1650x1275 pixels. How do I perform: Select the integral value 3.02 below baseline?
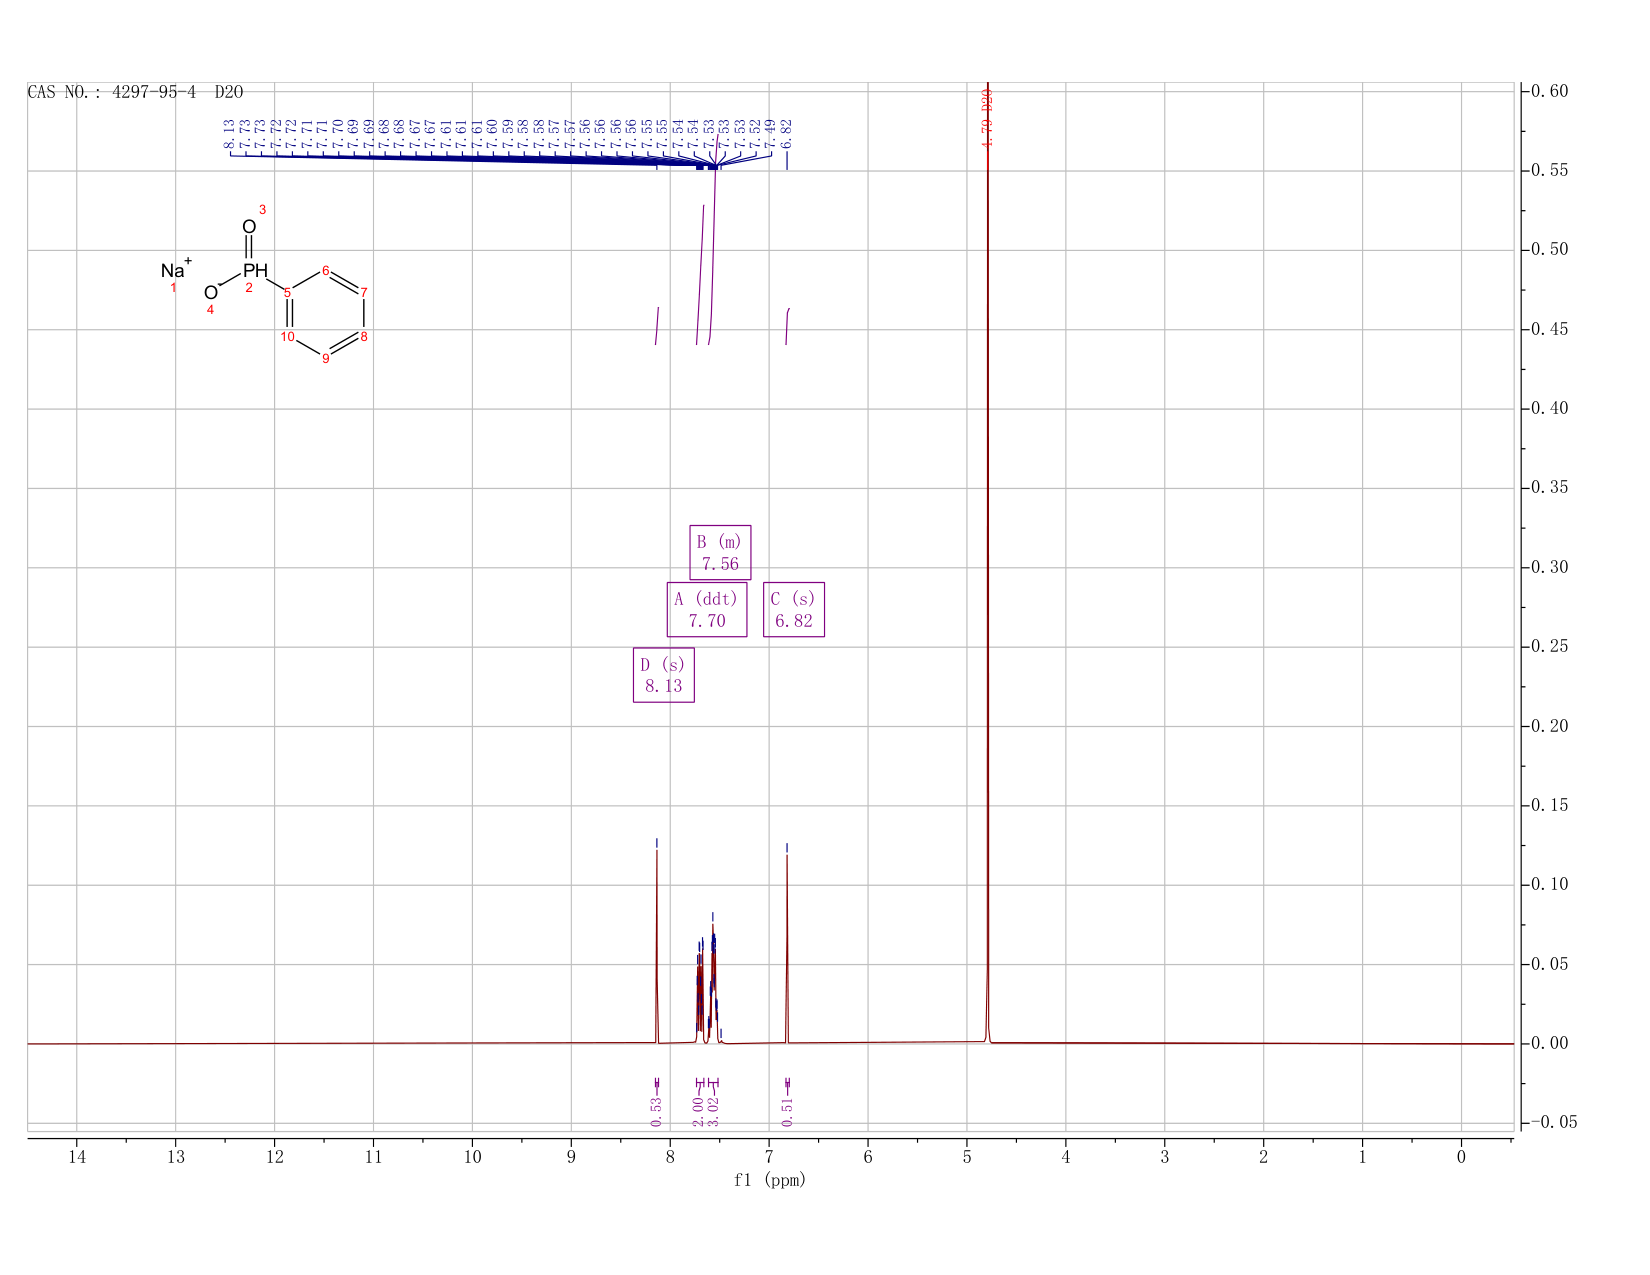(x=714, y=1110)
